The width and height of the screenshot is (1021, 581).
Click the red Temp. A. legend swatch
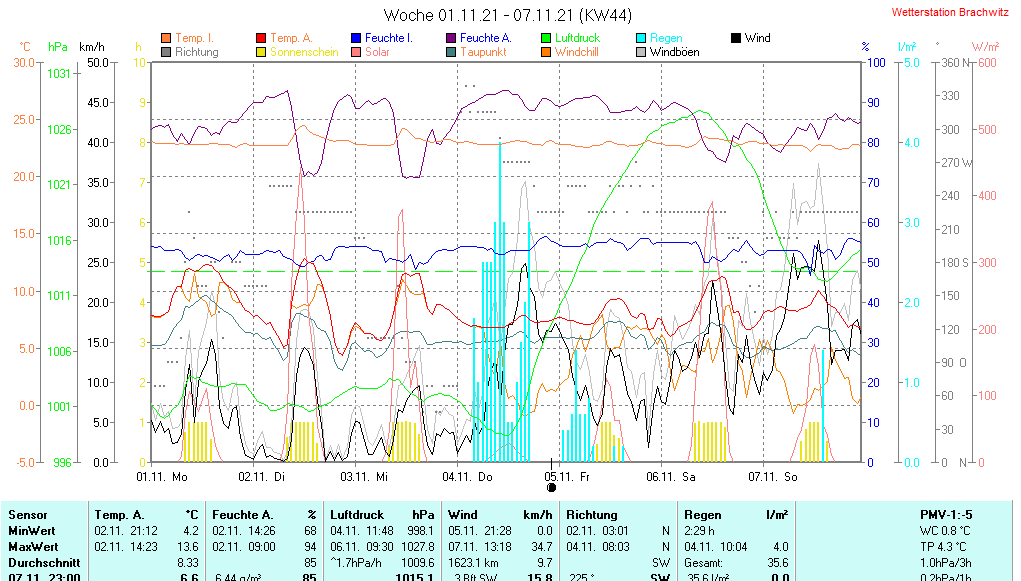[x=261, y=38]
